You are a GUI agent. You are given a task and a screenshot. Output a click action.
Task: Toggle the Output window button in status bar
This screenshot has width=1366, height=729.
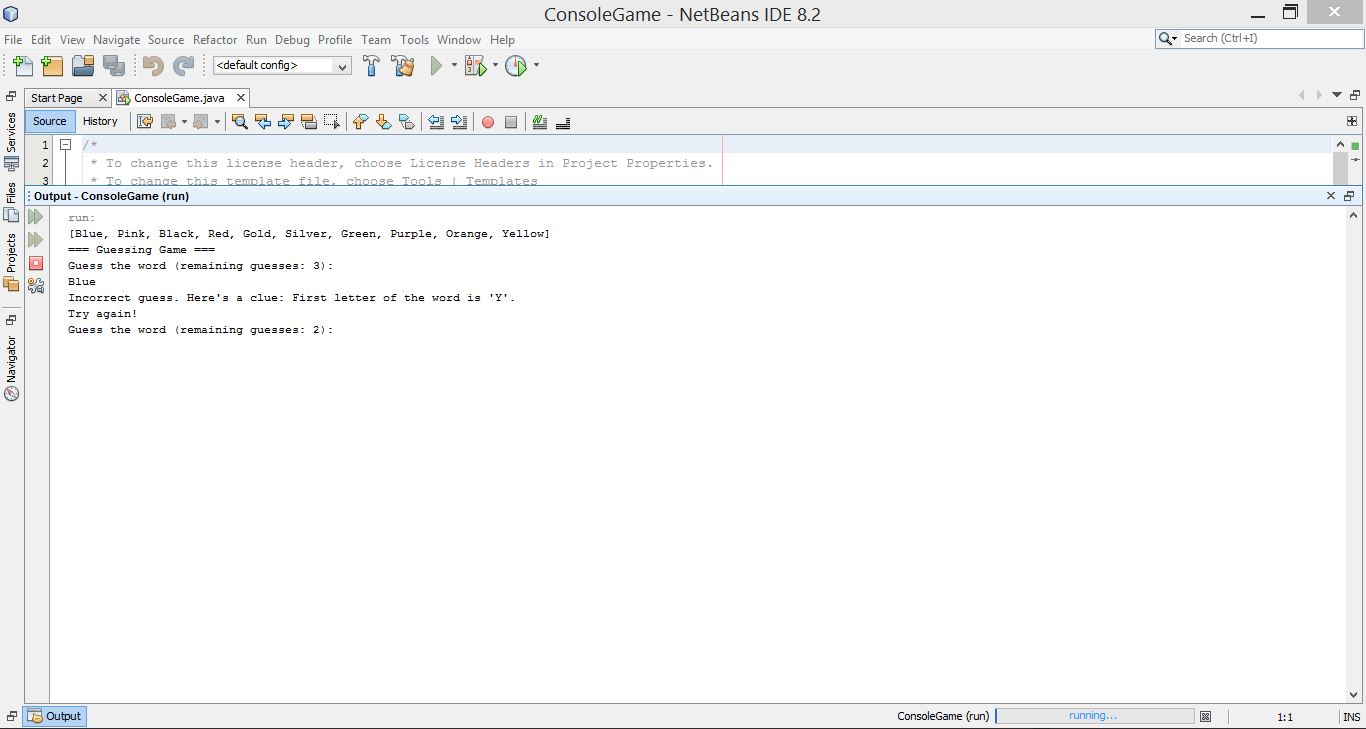56,716
